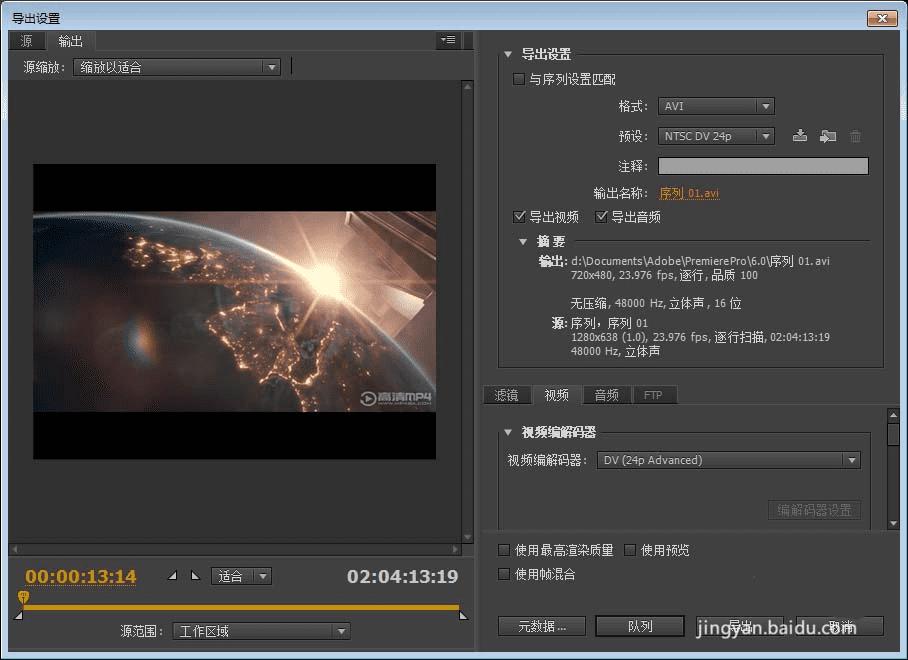Toggle the 使用最高渲染质量 checkbox

click(x=505, y=550)
